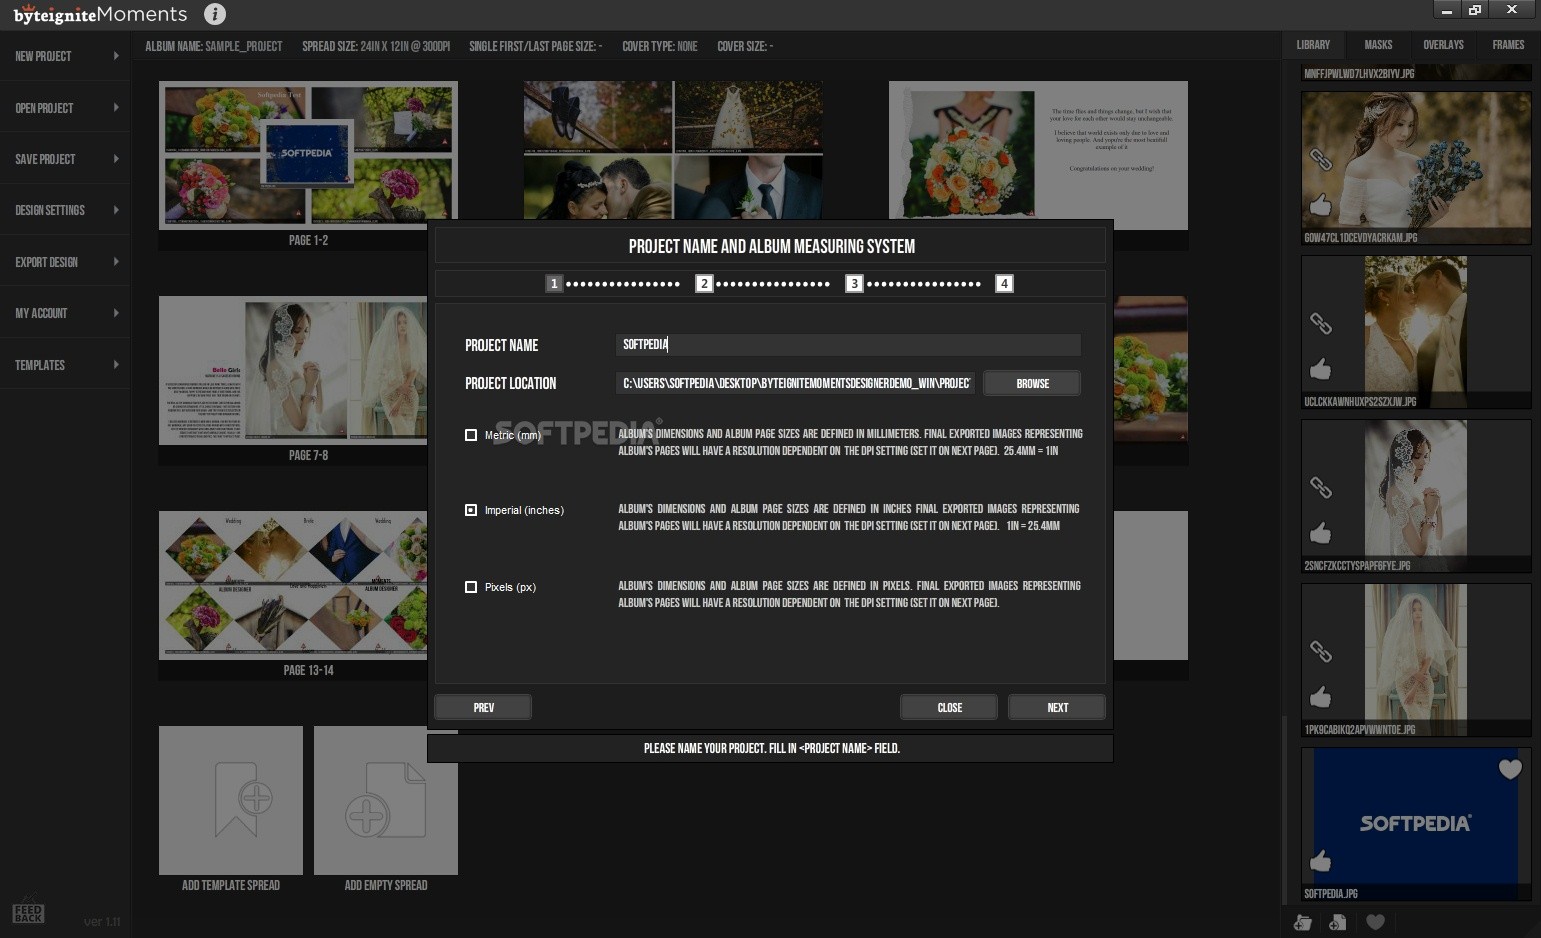Click the ver 1.11 version text

point(102,922)
